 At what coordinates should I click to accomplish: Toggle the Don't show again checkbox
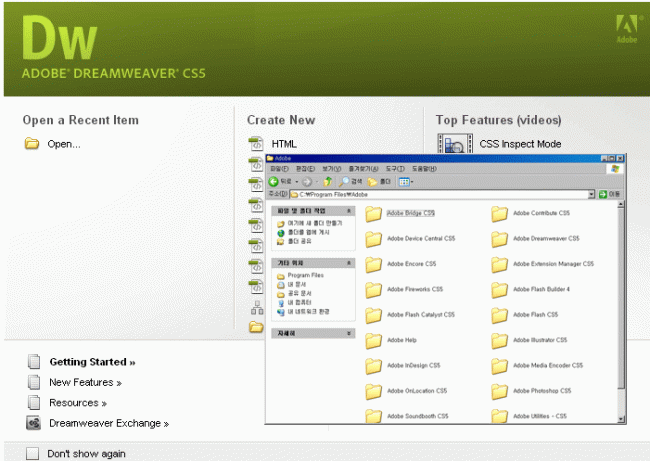tap(32, 454)
